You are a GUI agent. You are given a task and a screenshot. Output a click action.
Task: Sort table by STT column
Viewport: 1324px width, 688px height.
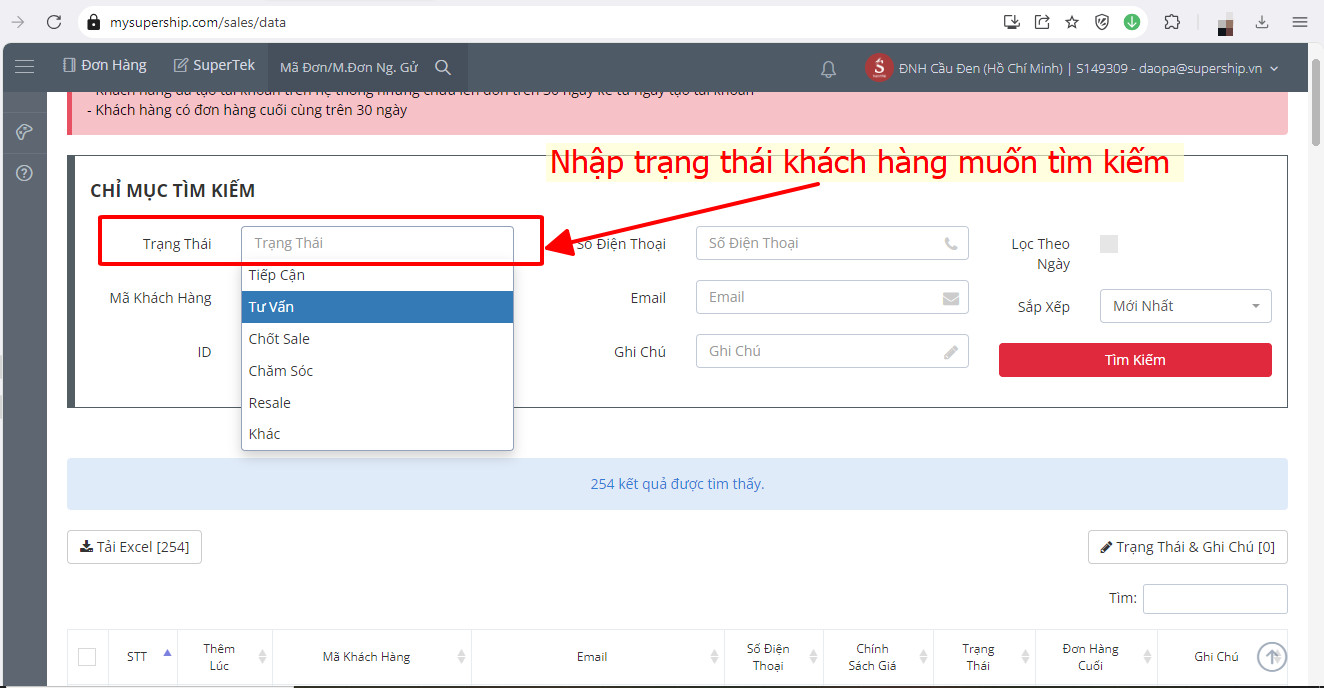(x=142, y=656)
